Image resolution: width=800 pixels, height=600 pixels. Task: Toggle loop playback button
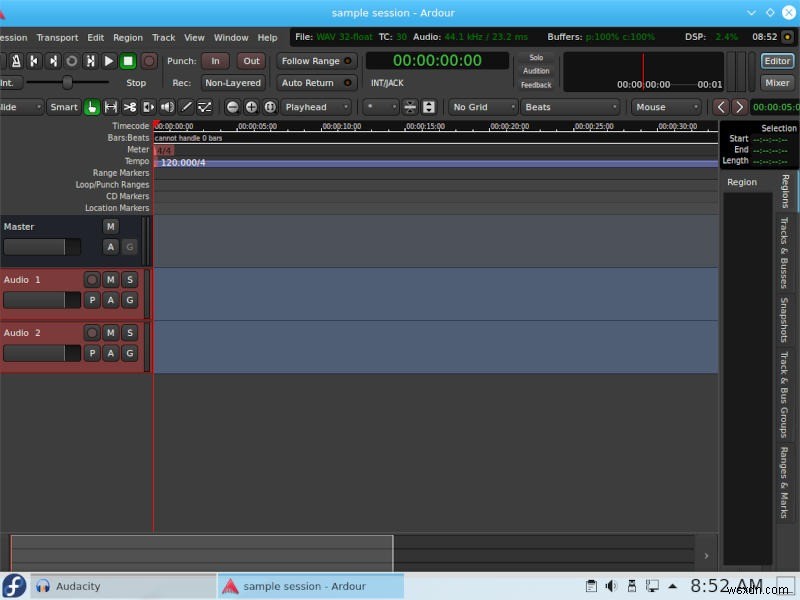pos(72,61)
